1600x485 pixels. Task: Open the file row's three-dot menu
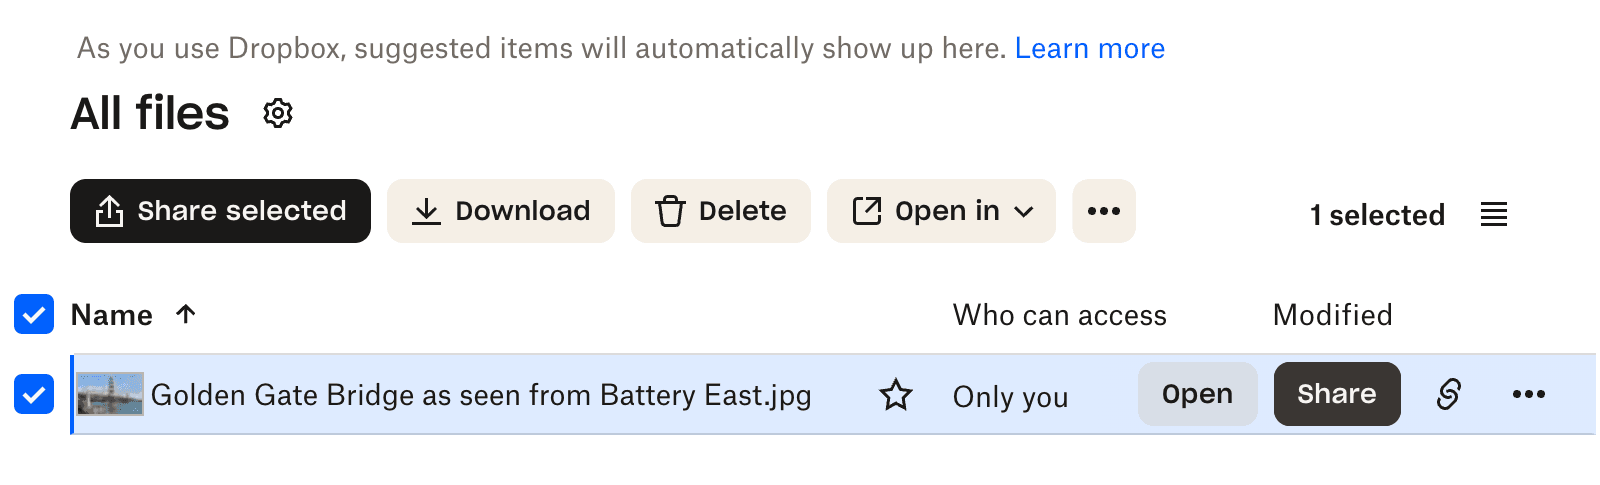(x=1528, y=394)
